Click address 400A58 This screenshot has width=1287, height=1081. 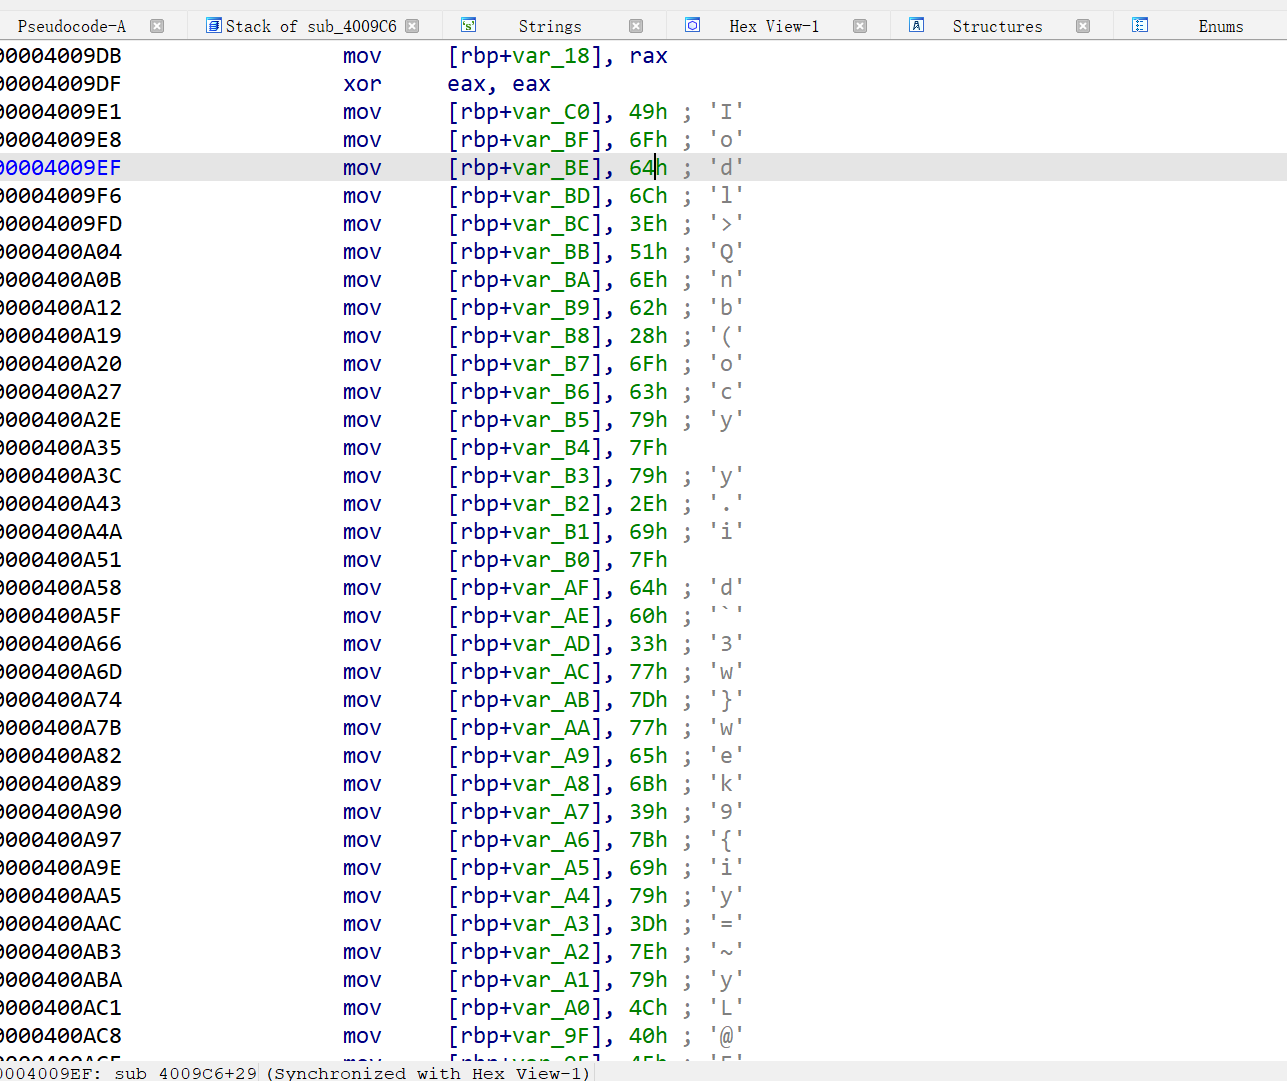[x=61, y=588]
